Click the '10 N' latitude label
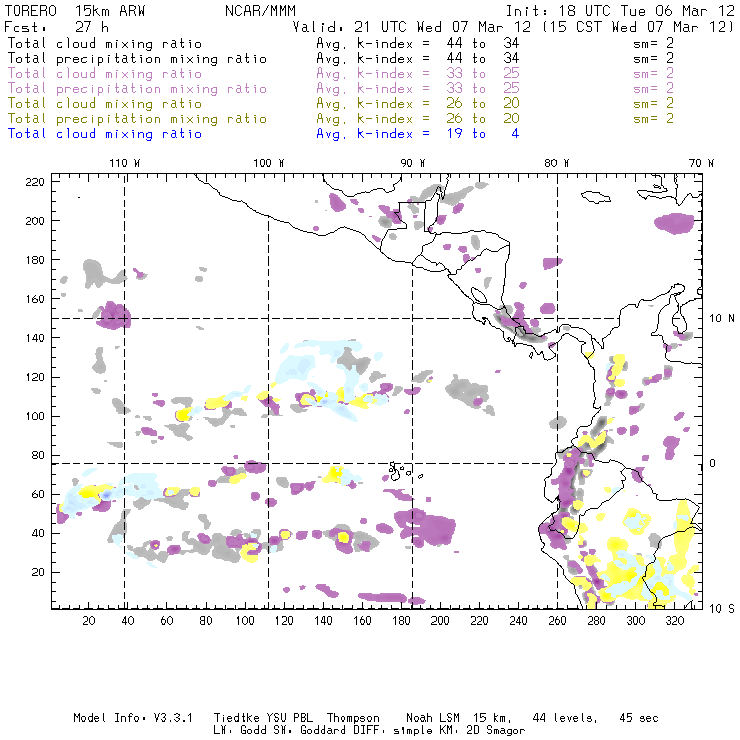Image resolution: width=740 pixels, height=740 pixels. tap(722, 319)
